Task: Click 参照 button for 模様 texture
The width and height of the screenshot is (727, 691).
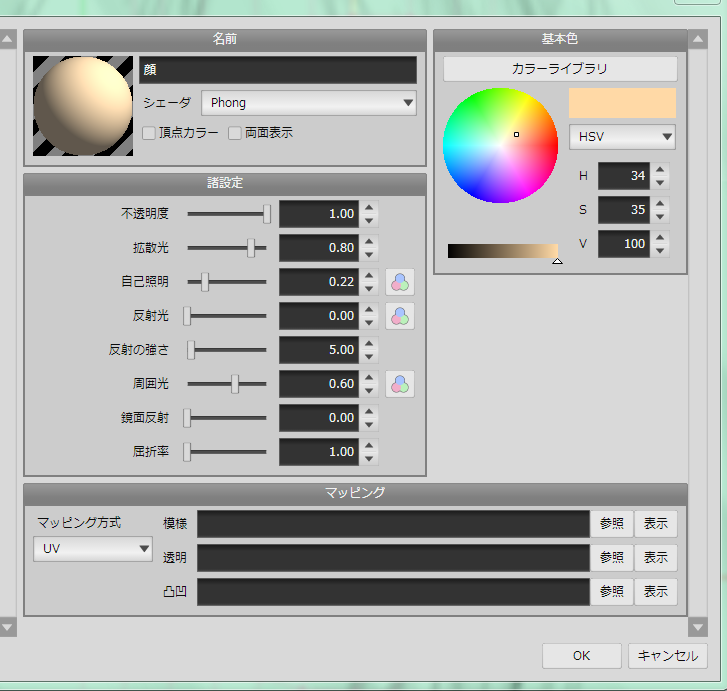Action: 612,524
